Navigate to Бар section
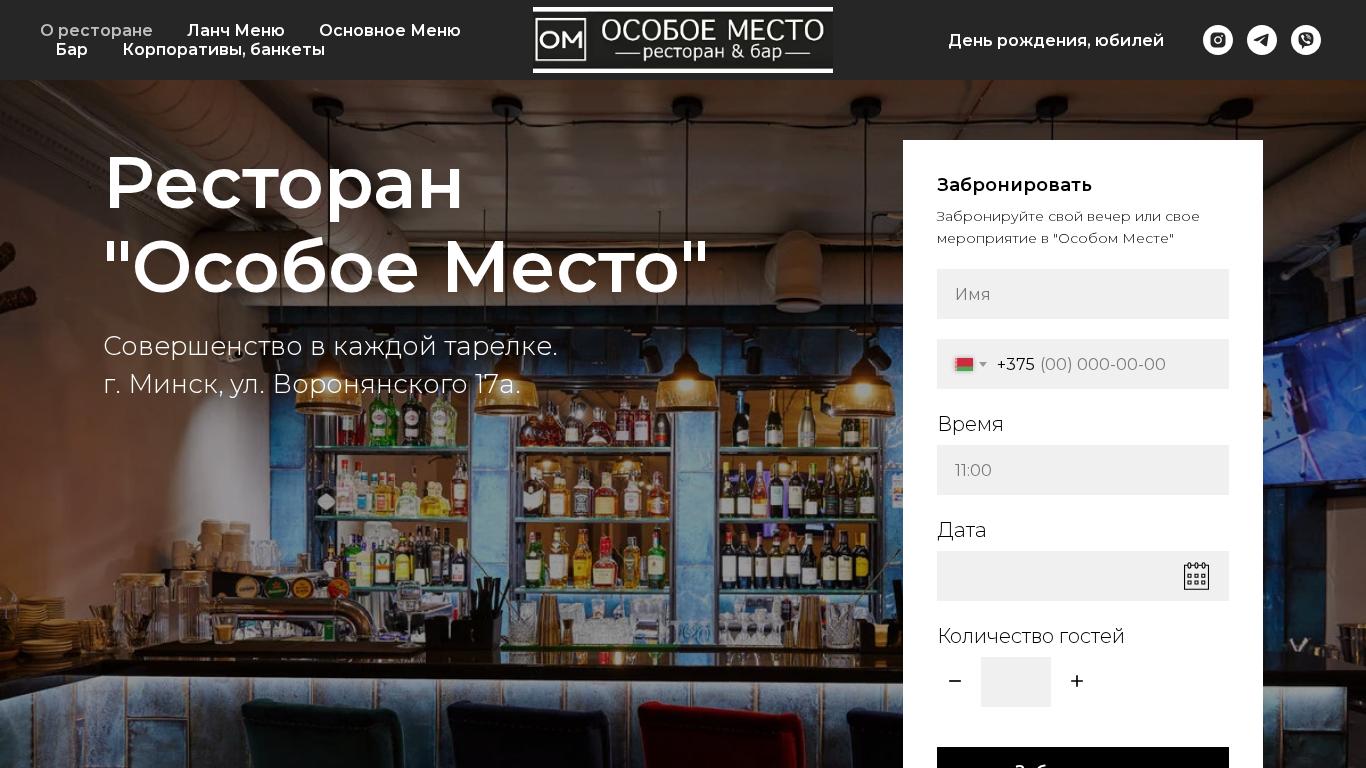 [72, 49]
